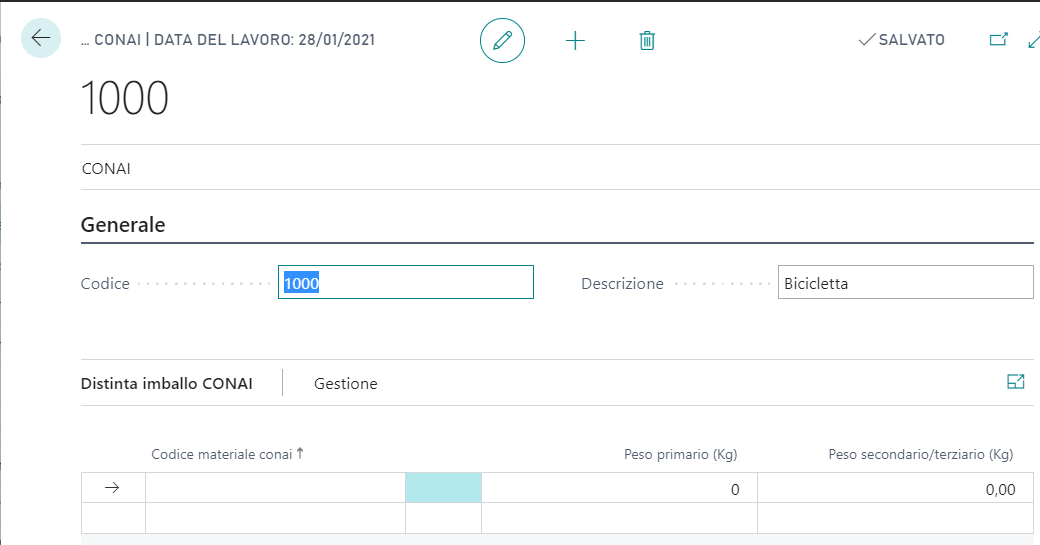Sort by Codice materiale conai column header
Screen dimensions: 1040x545
pos(222,454)
